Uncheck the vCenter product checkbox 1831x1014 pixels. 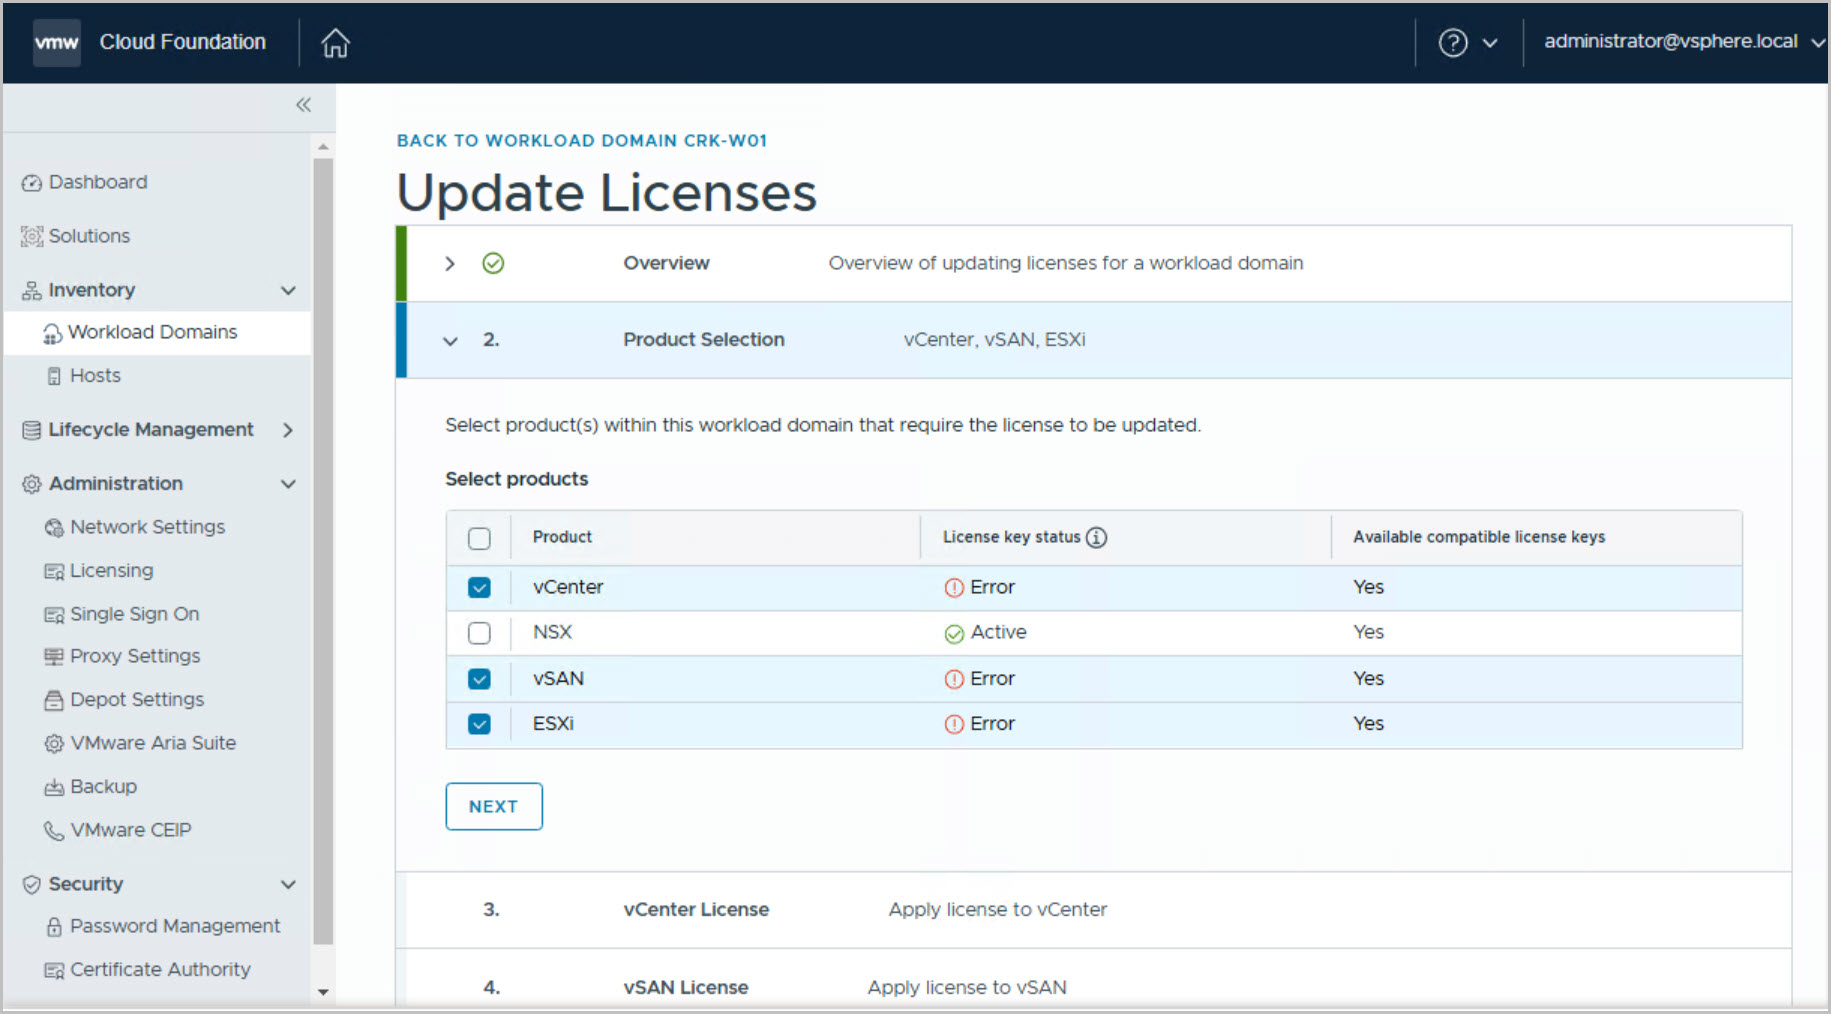pos(479,588)
